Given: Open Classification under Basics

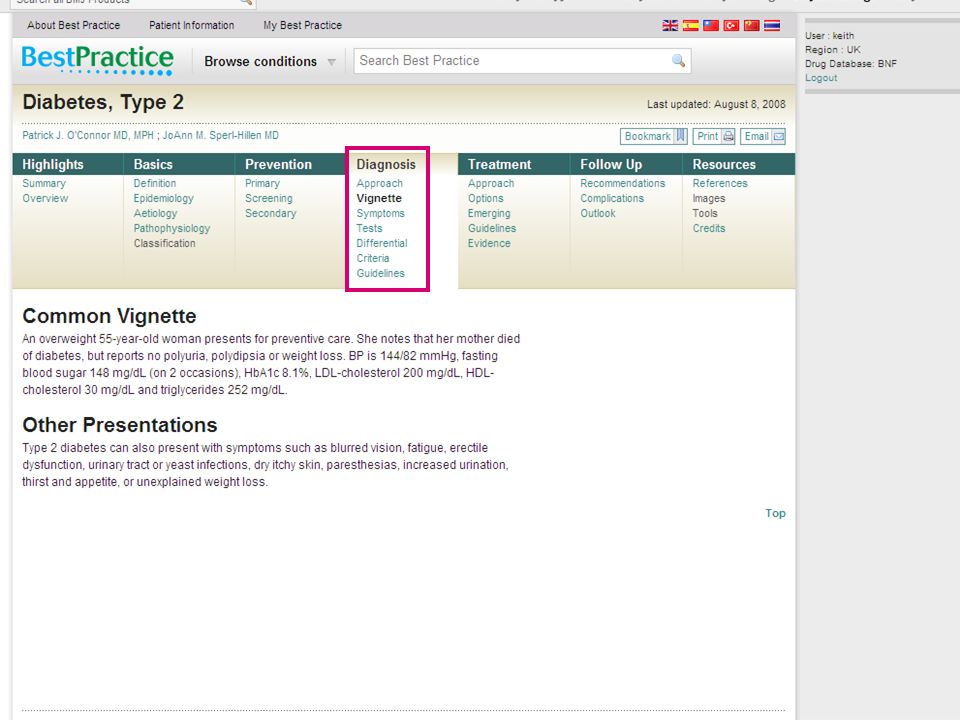Looking at the screenshot, I should pos(165,243).
